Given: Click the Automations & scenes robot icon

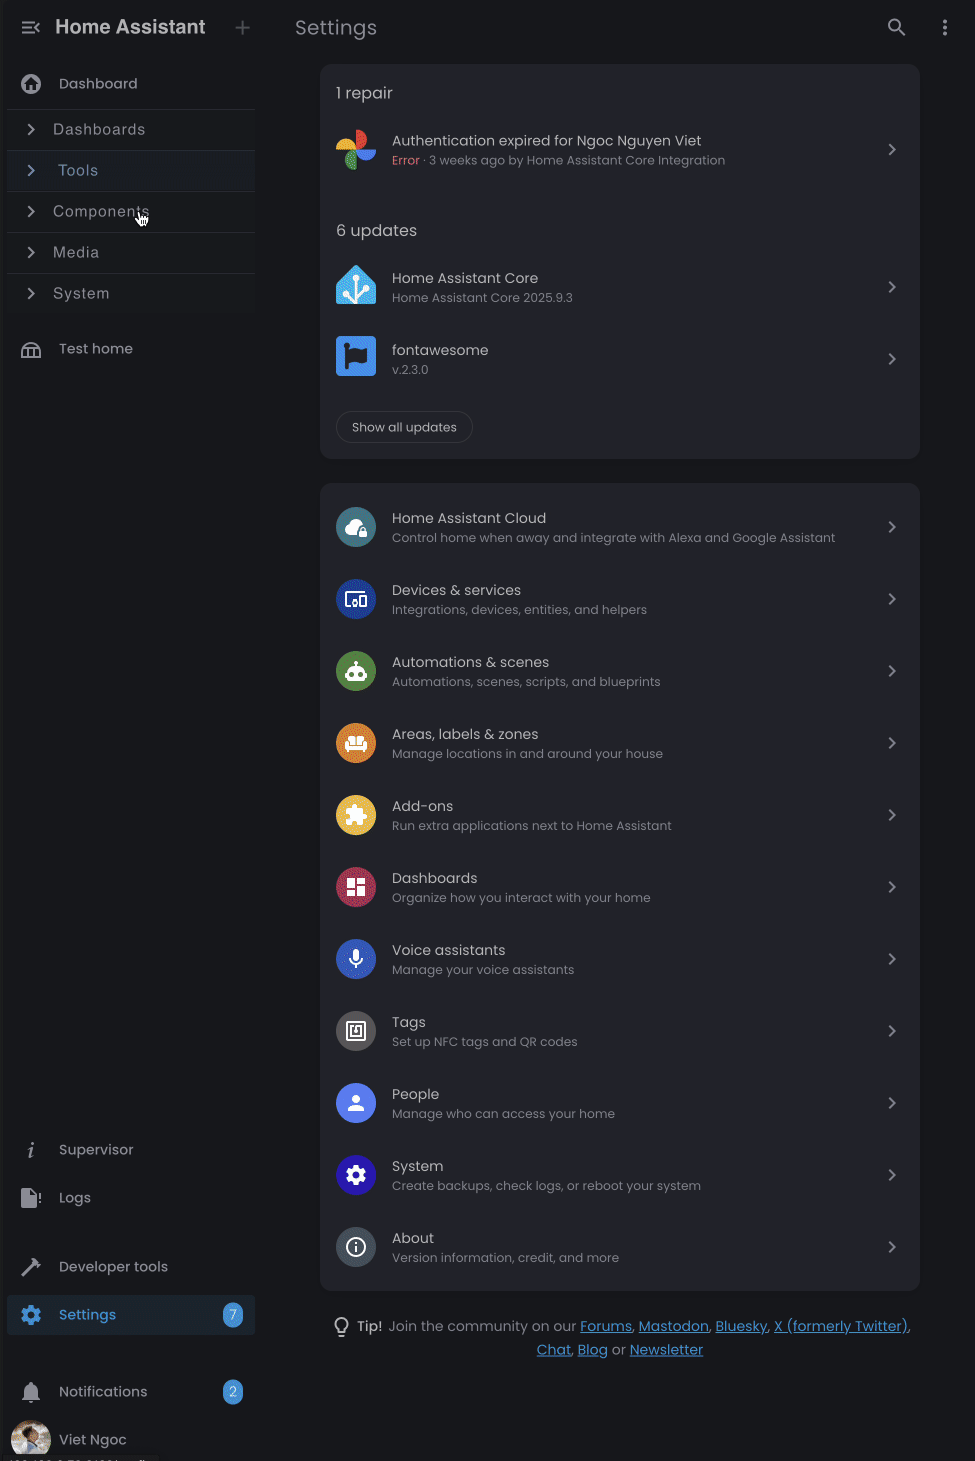Looking at the screenshot, I should click(x=356, y=671).
